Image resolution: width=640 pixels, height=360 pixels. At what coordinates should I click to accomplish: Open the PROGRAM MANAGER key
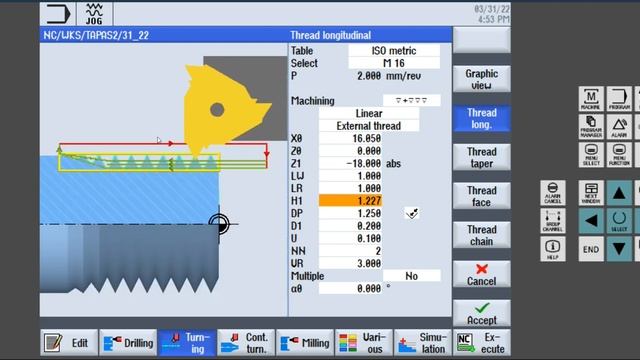[x=591, y=127]
